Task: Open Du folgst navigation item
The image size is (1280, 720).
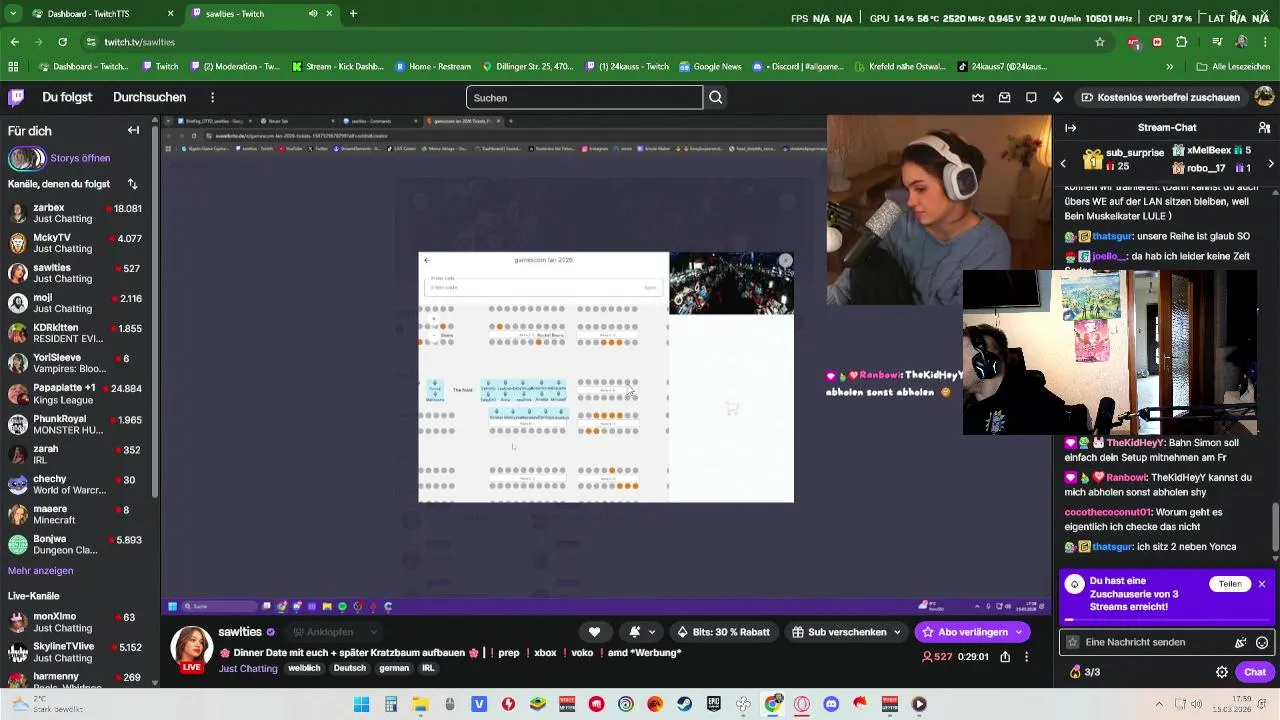Action: point(67,97)
